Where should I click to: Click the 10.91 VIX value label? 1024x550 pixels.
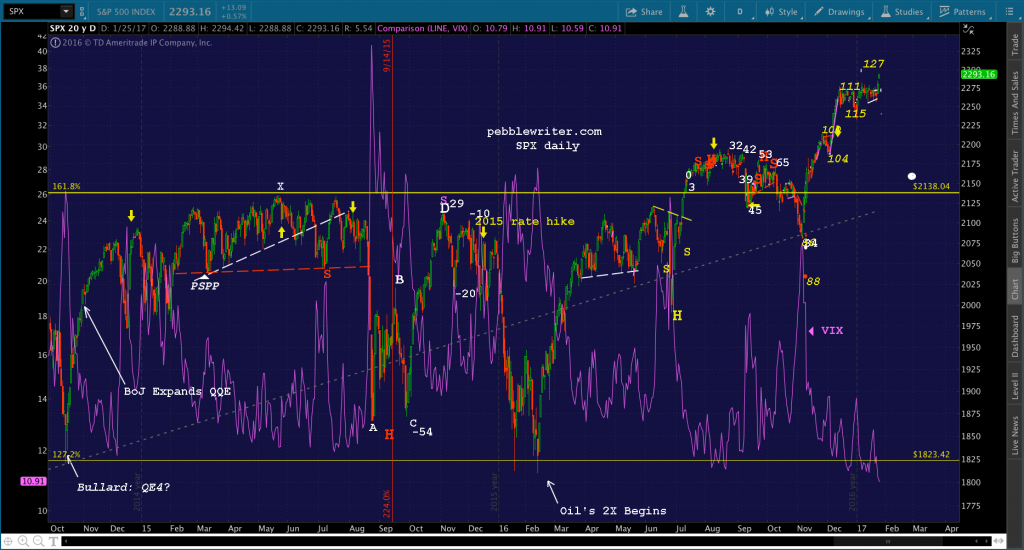pos(33,481)
